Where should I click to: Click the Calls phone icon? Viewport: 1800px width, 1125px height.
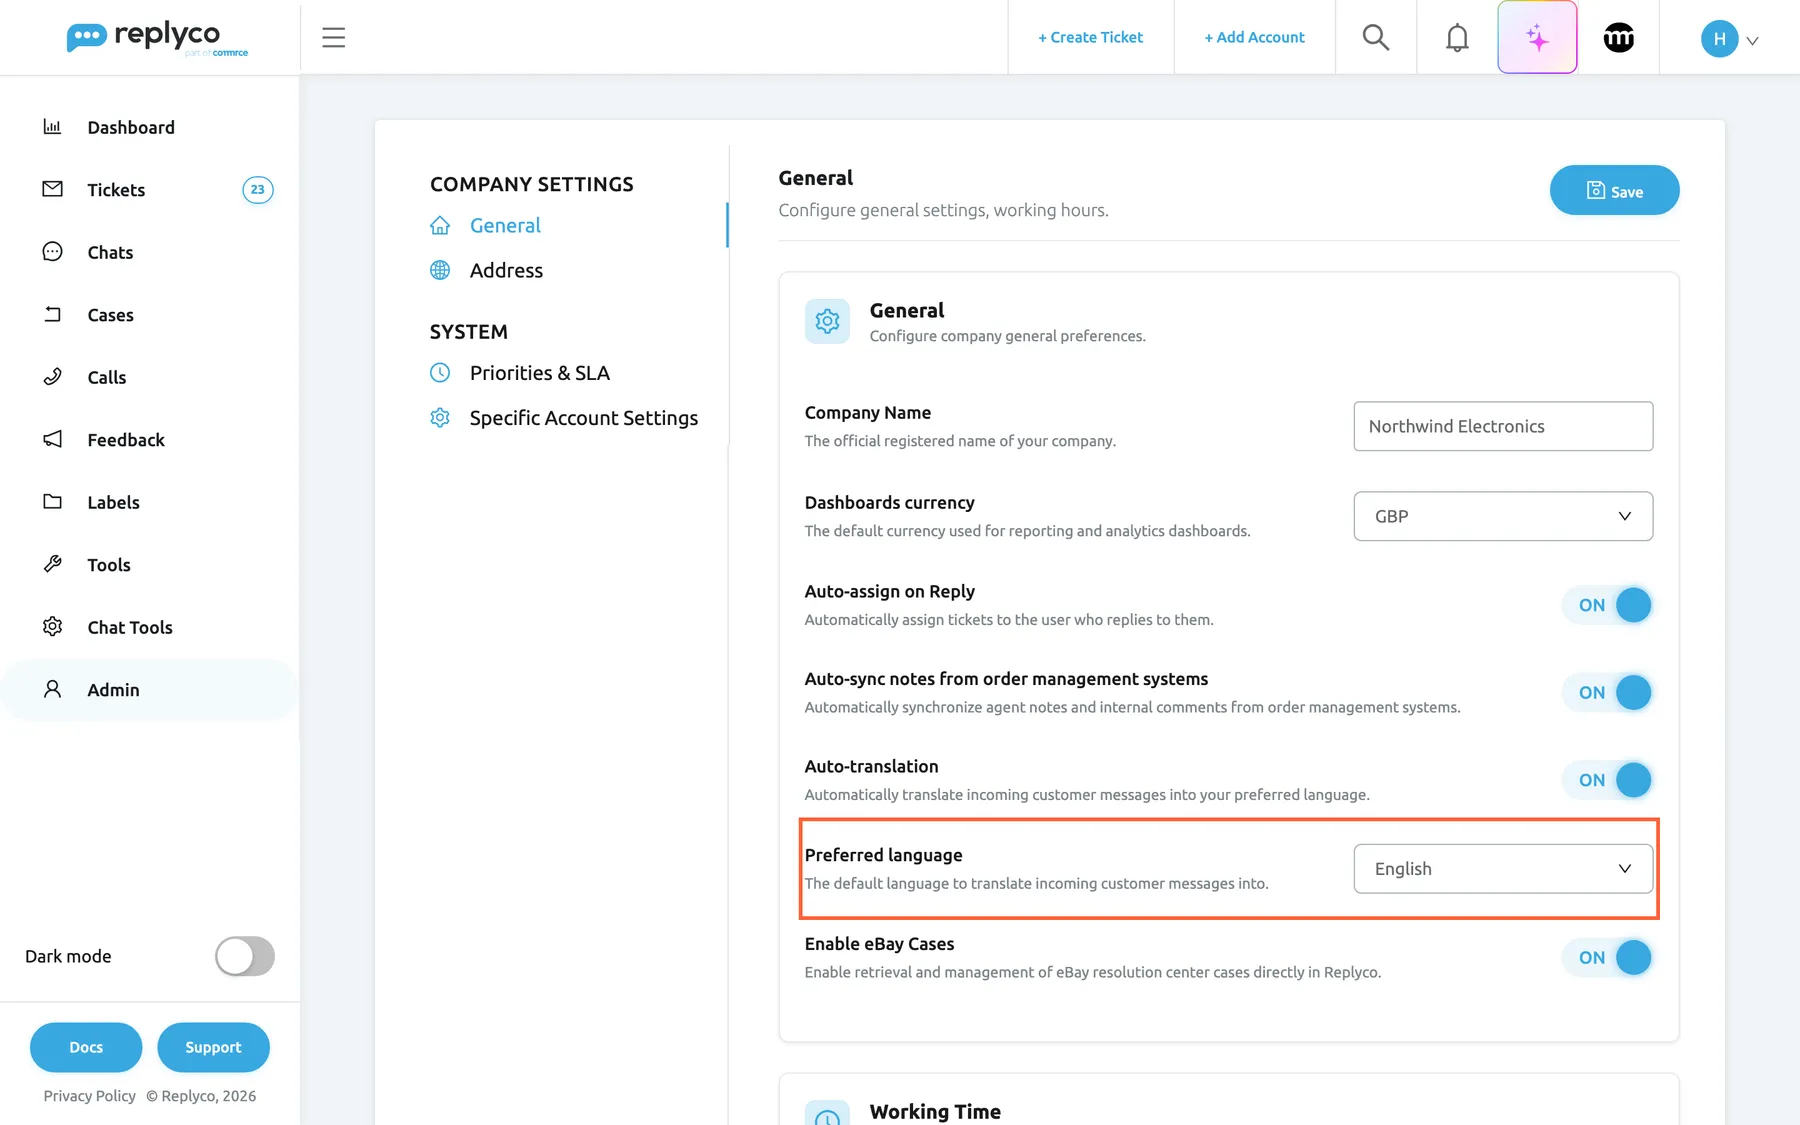tap(53, 377)
